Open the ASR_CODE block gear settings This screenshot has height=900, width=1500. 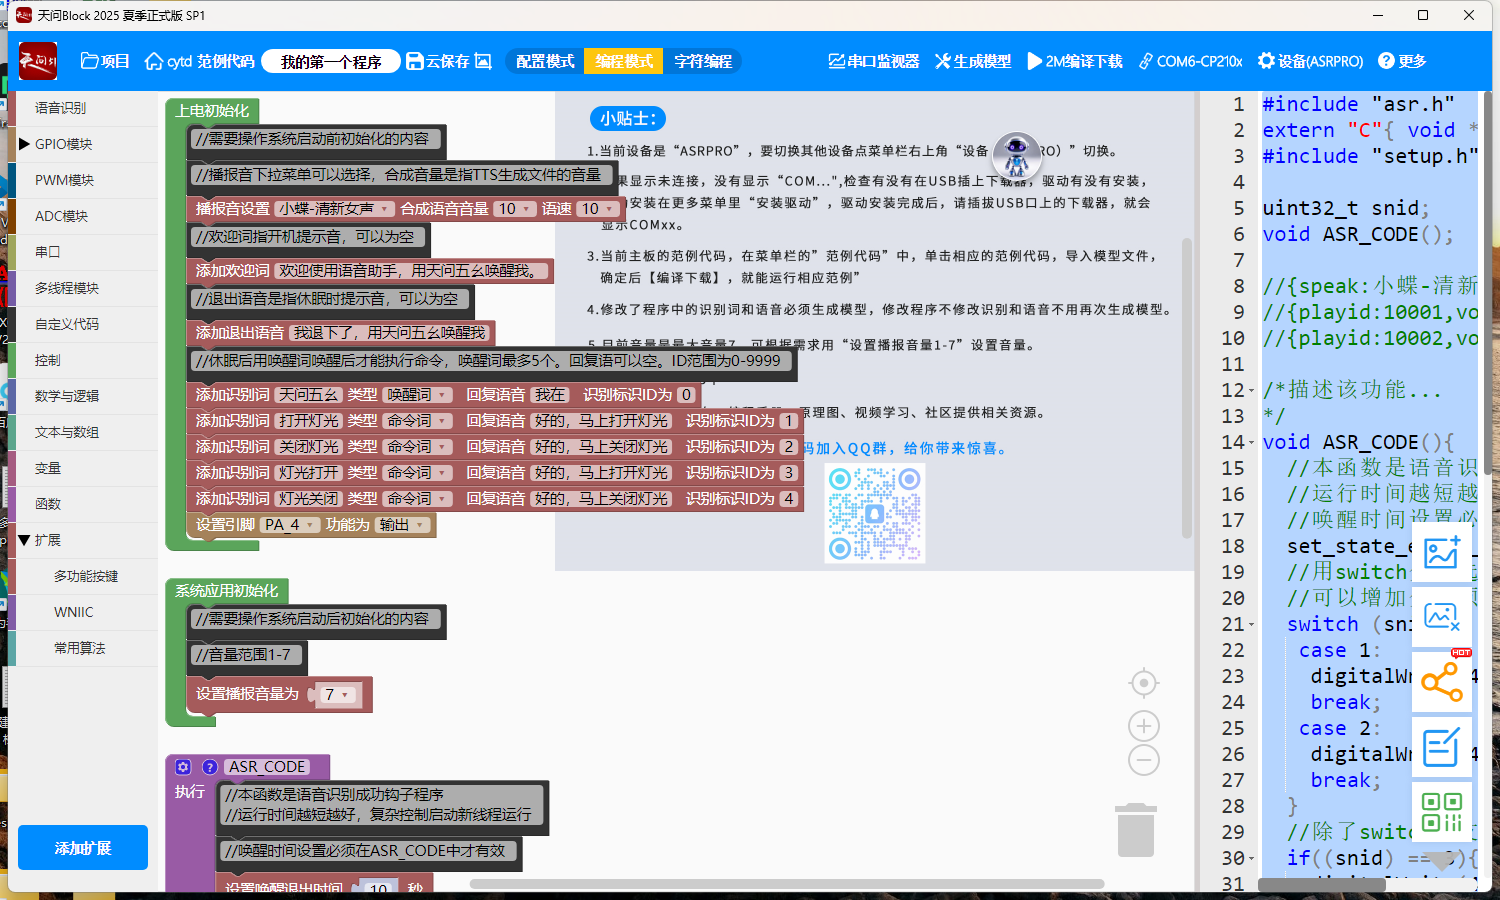tap(183, 767)
